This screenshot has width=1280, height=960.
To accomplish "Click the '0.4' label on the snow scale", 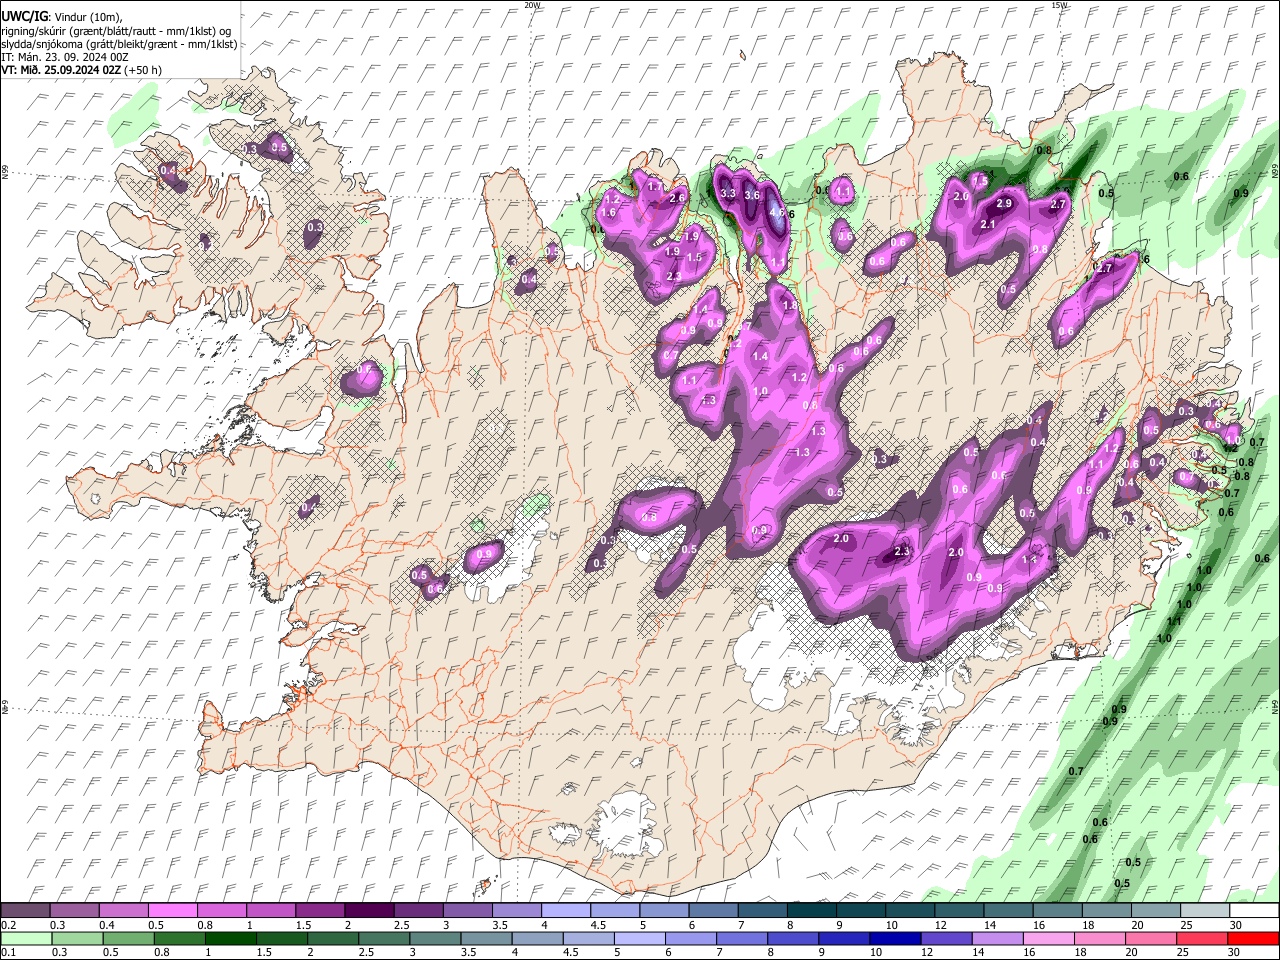I will click(x=106, y=925).
